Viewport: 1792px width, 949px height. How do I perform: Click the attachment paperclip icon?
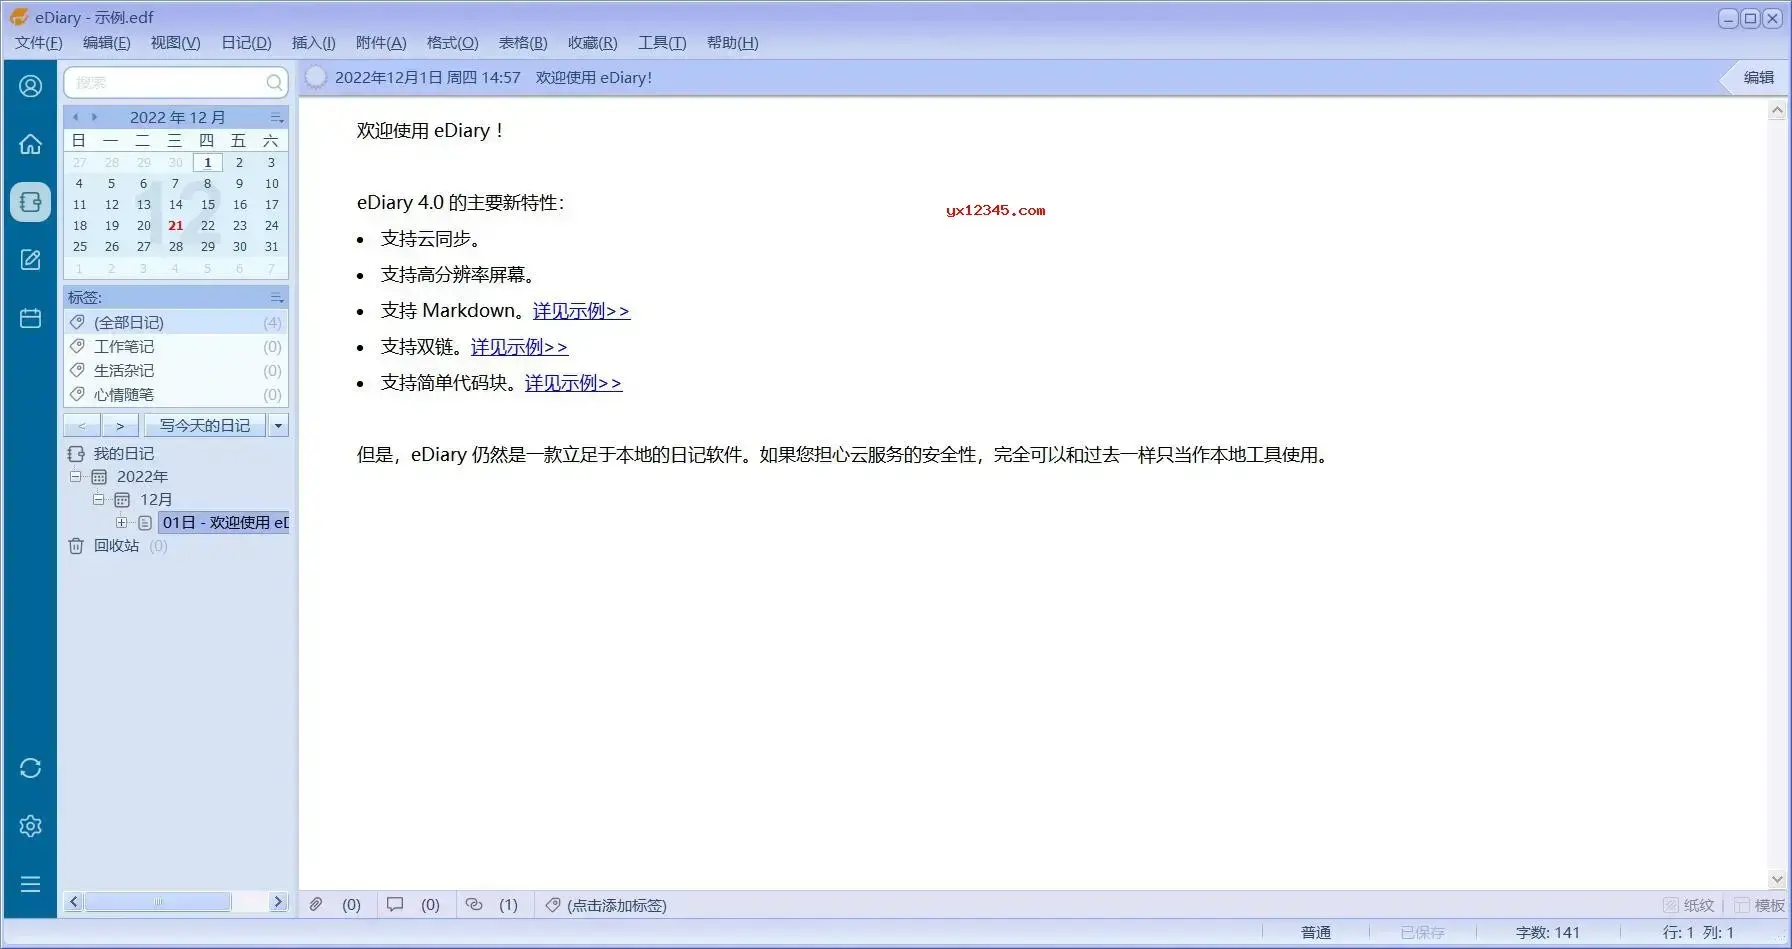316,904
